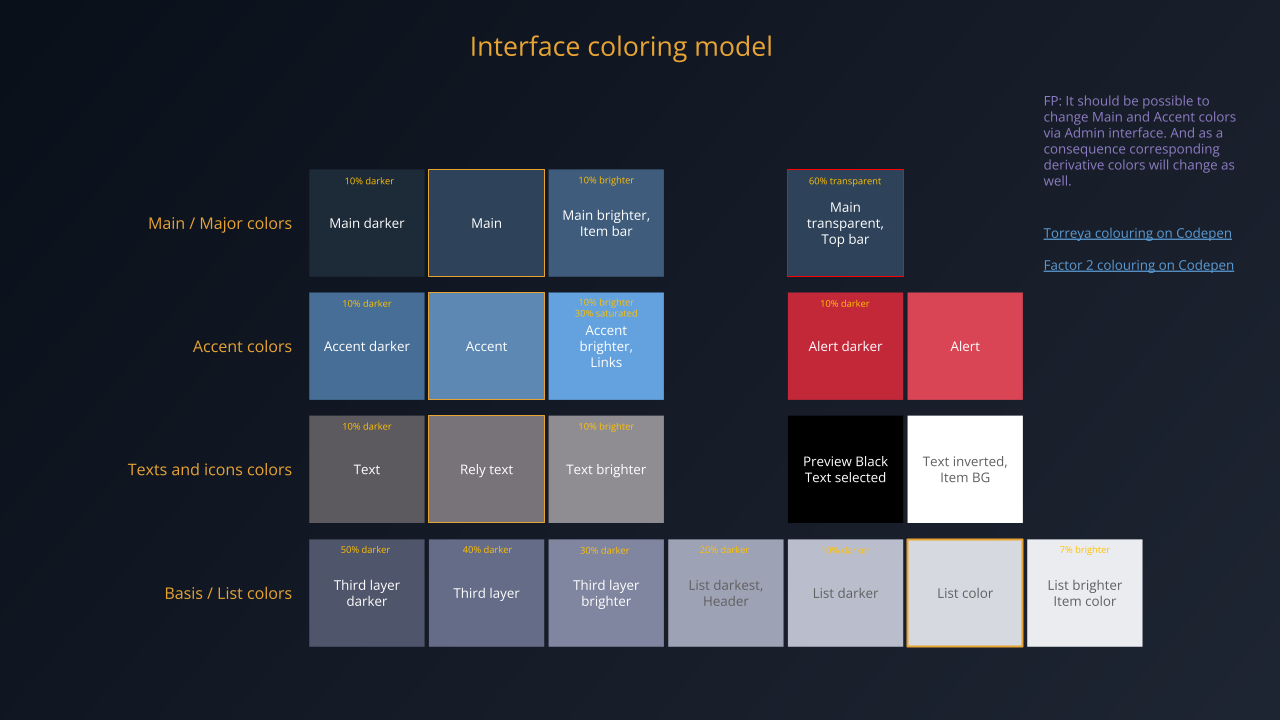
Task: Open Torreya colouring on Codepen link
Action: pyautogui.click(x=1137, y=232)
